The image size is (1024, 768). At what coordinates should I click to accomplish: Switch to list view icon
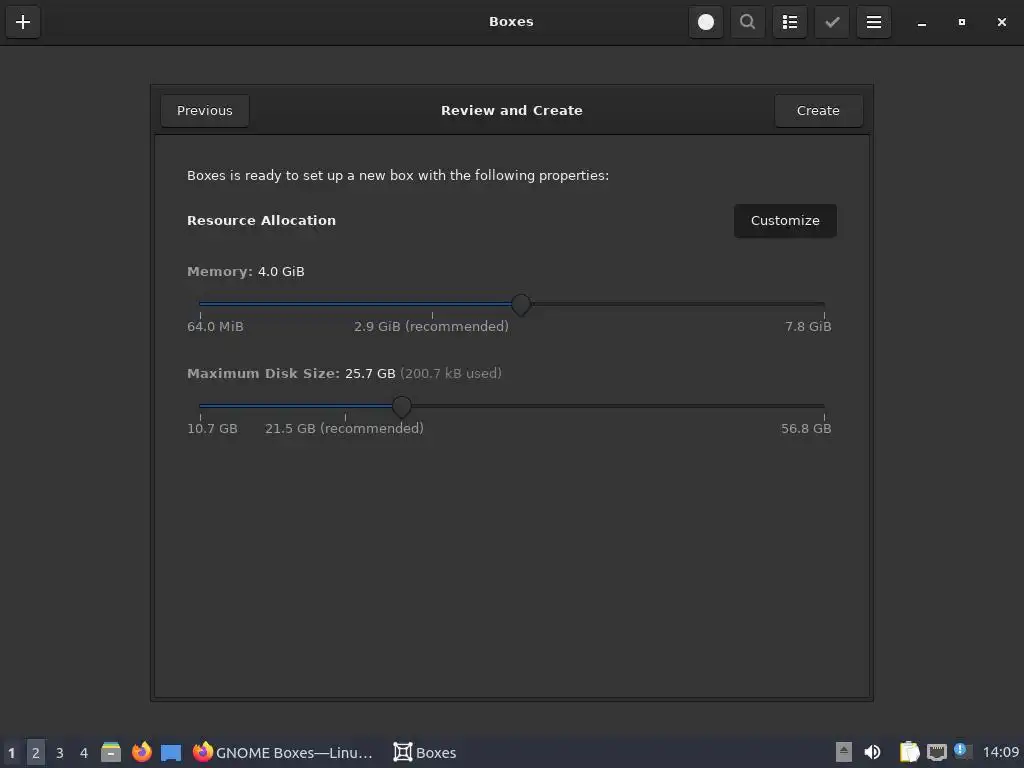click(x=790, y=22)
